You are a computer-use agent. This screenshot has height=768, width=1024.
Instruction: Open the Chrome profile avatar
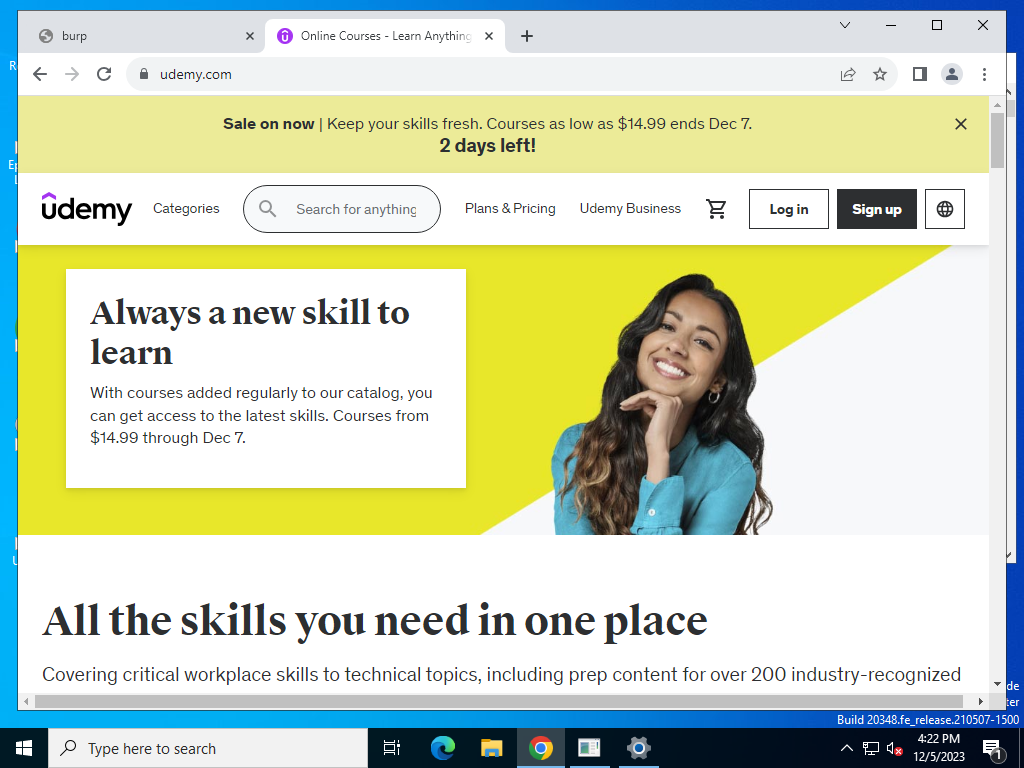[952, 74]
